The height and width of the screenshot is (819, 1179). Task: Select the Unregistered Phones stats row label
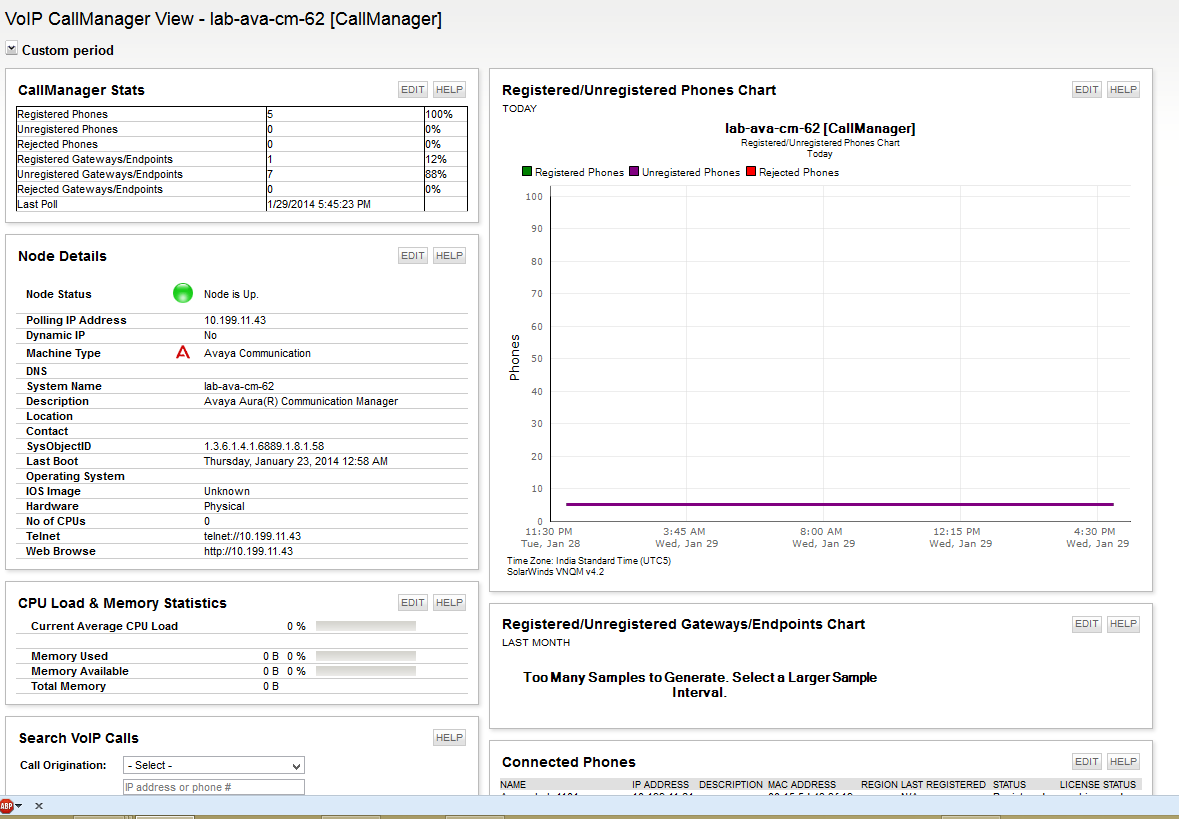point(68,129)
